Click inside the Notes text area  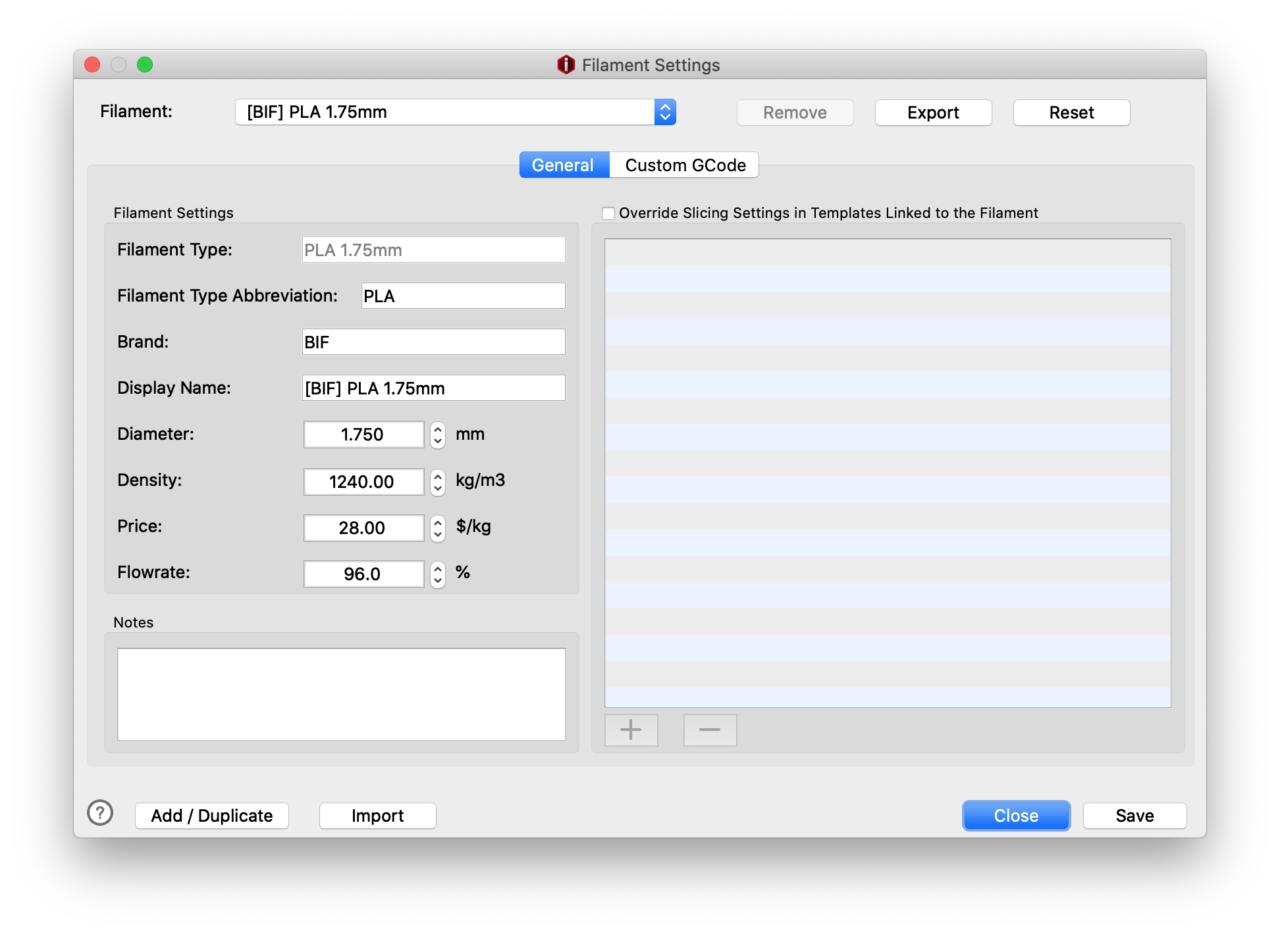pos(341,694)
